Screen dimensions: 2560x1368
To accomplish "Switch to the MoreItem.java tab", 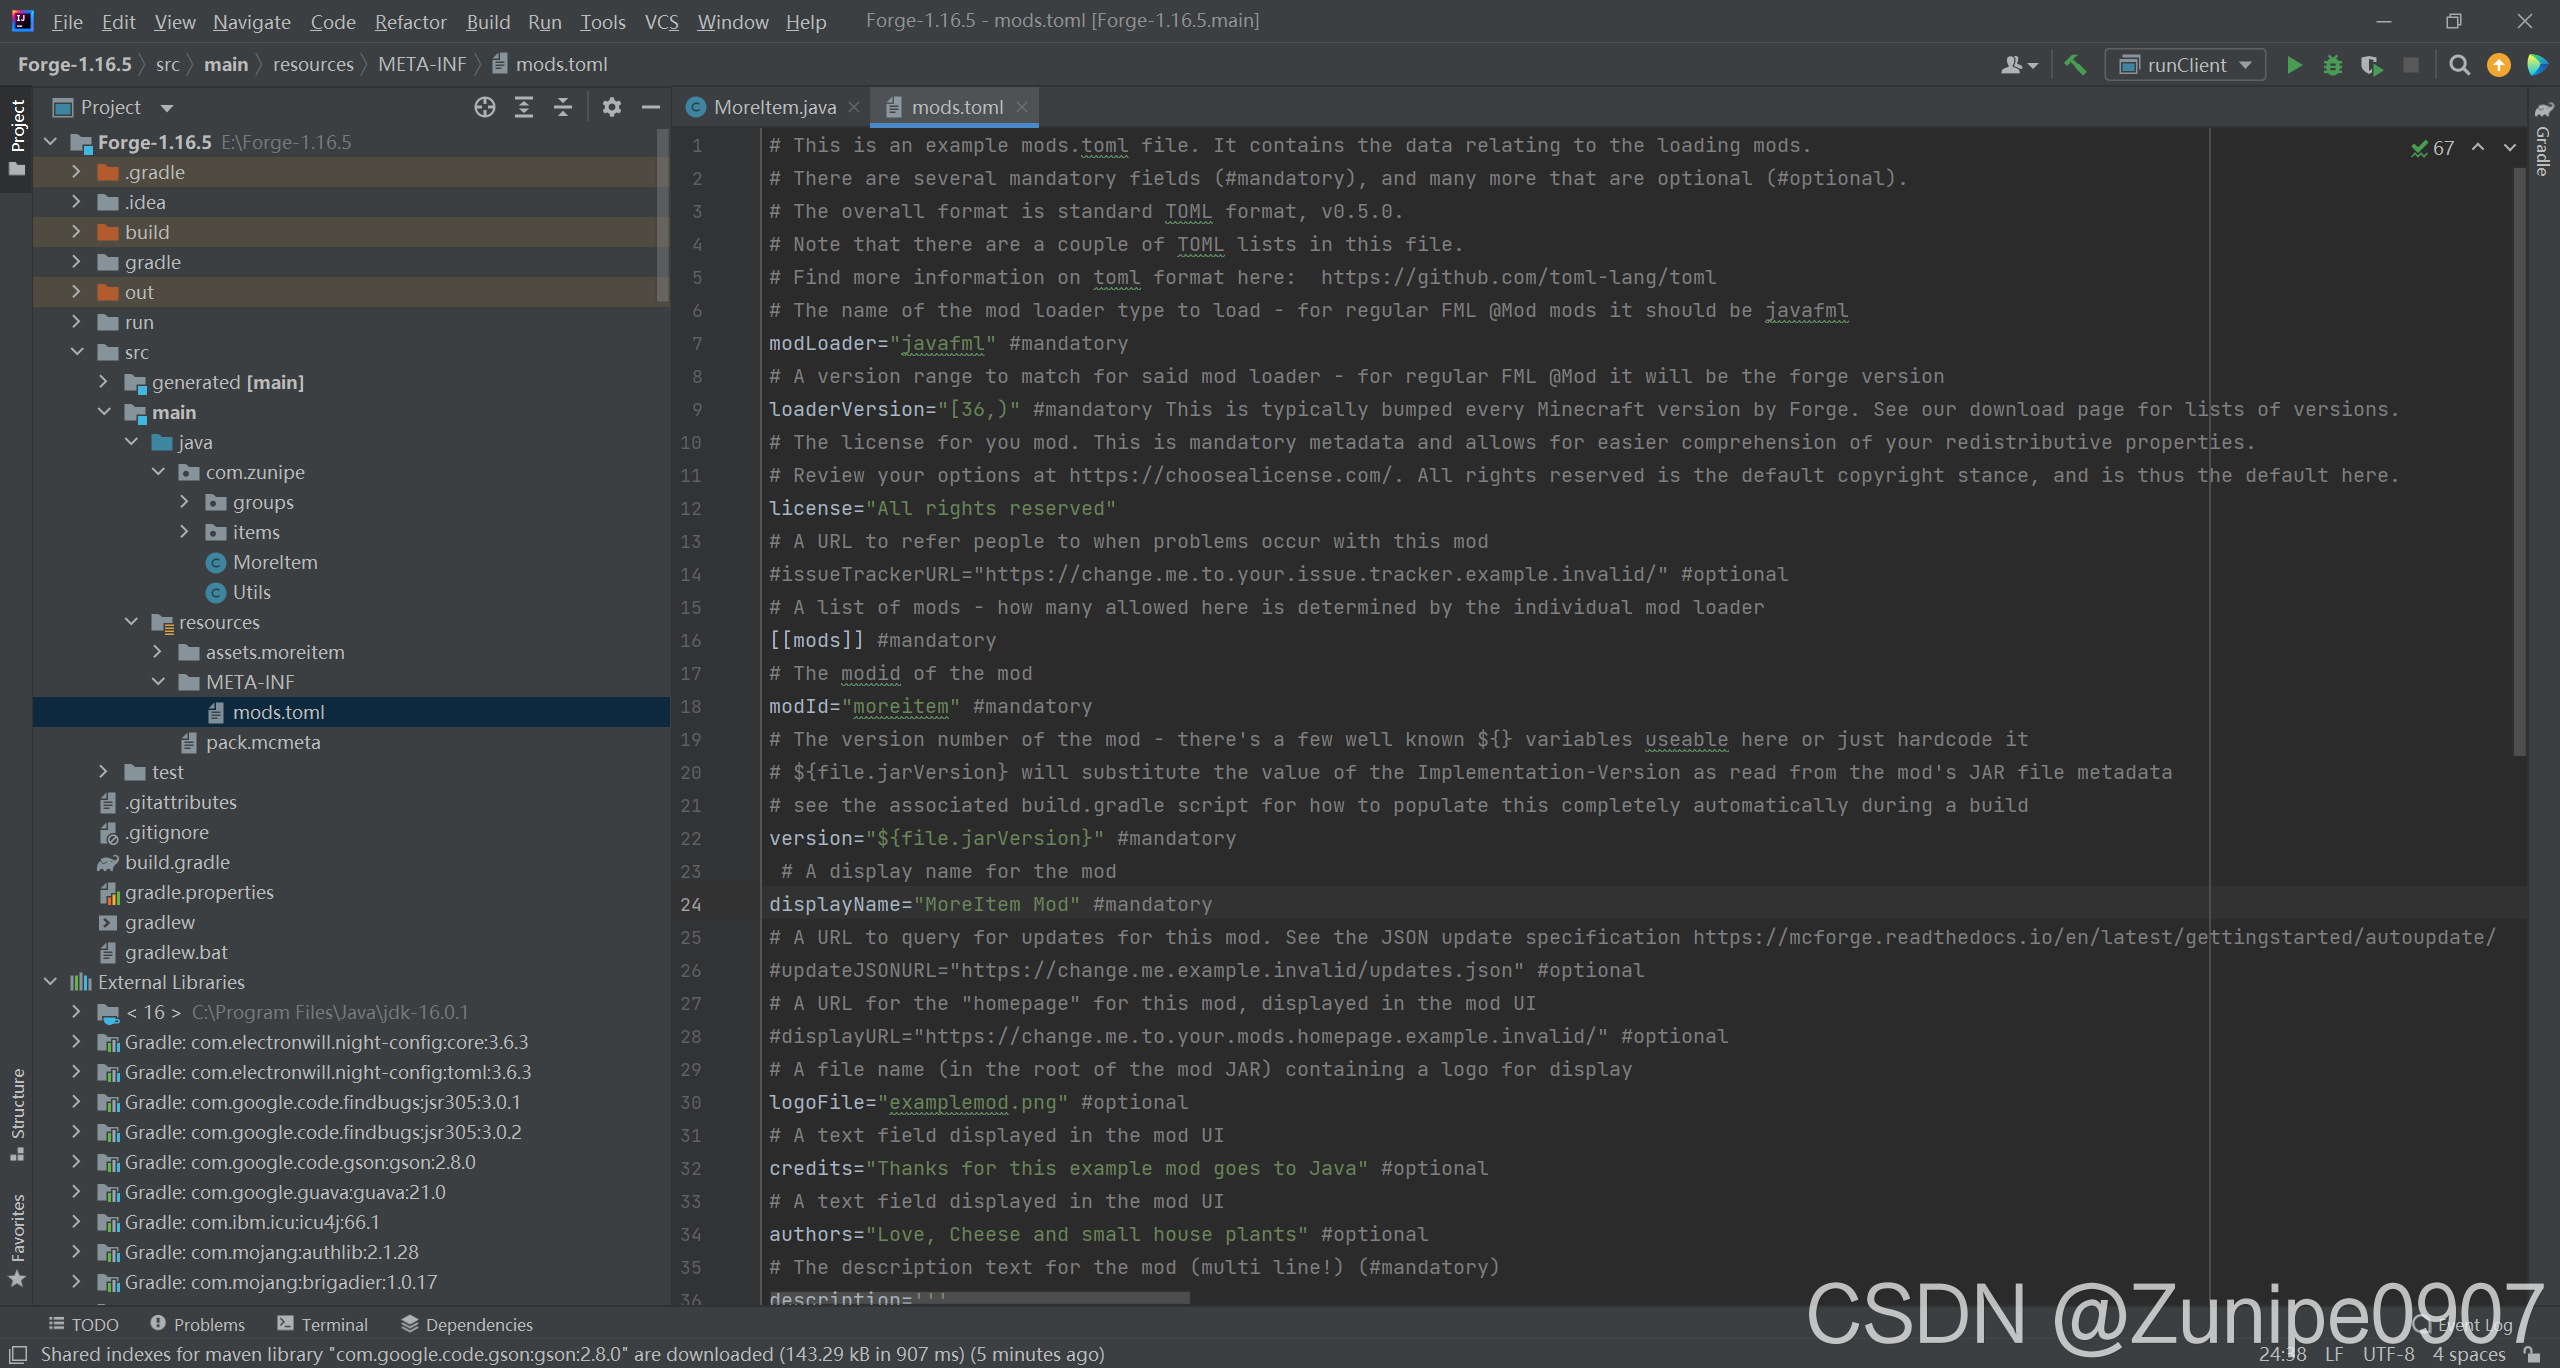I will [x=774, y=107].
